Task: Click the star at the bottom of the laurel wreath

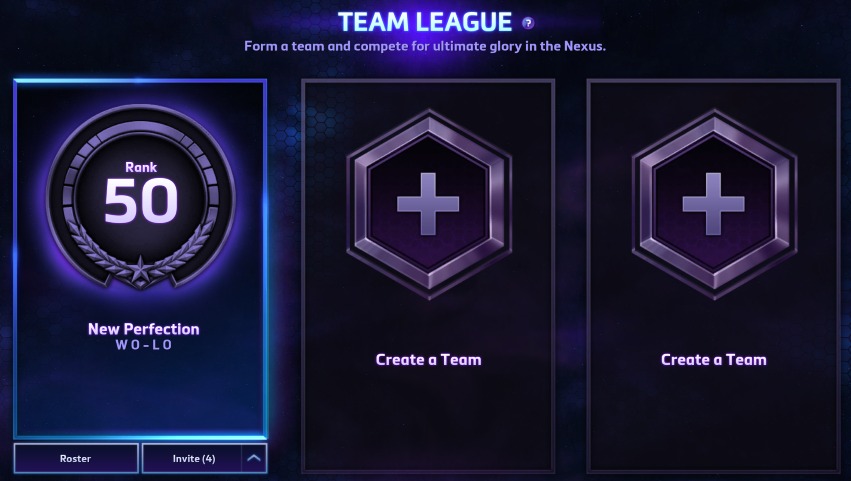Action: (x=141, y=269)
